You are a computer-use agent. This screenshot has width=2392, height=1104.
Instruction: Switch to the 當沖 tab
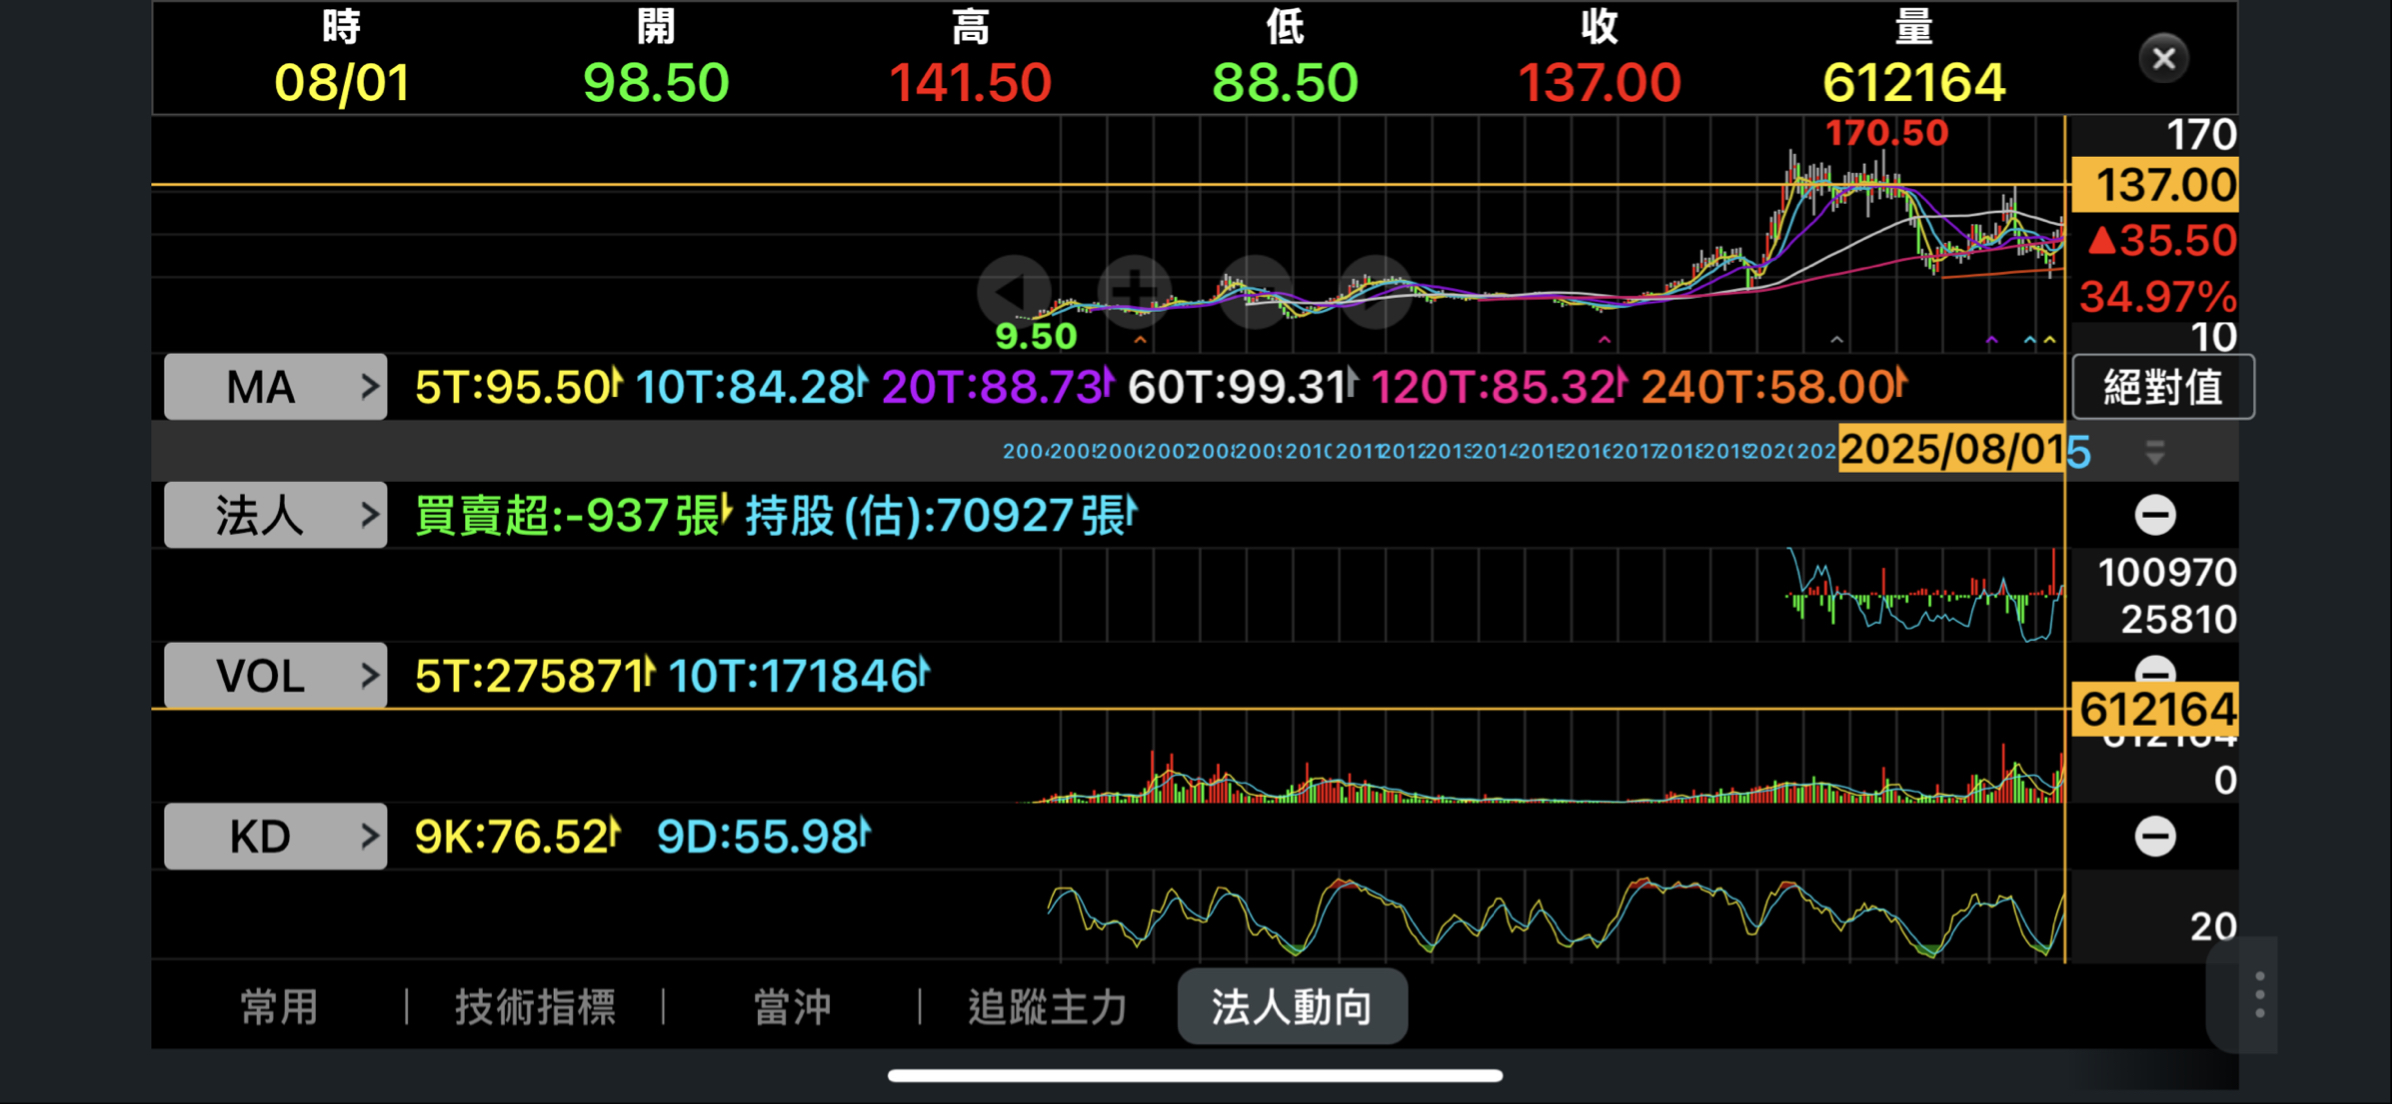[x=791, y=1007]
